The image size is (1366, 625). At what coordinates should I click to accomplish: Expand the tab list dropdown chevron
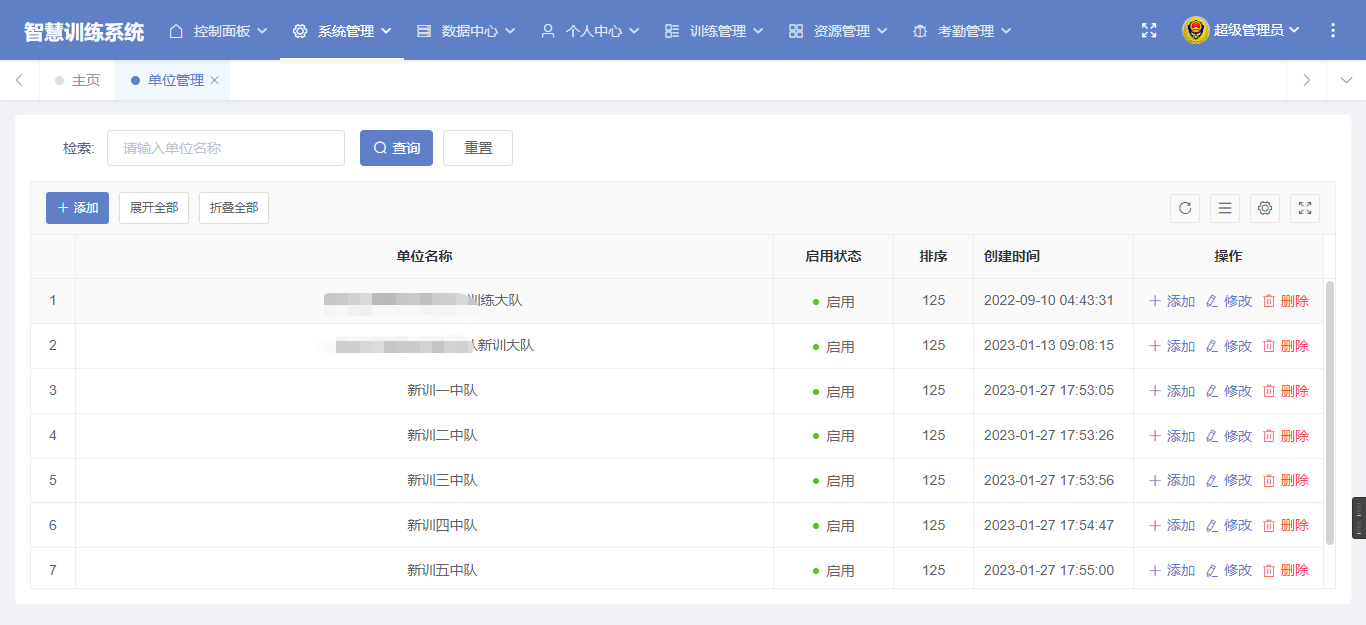(1346, 80)
